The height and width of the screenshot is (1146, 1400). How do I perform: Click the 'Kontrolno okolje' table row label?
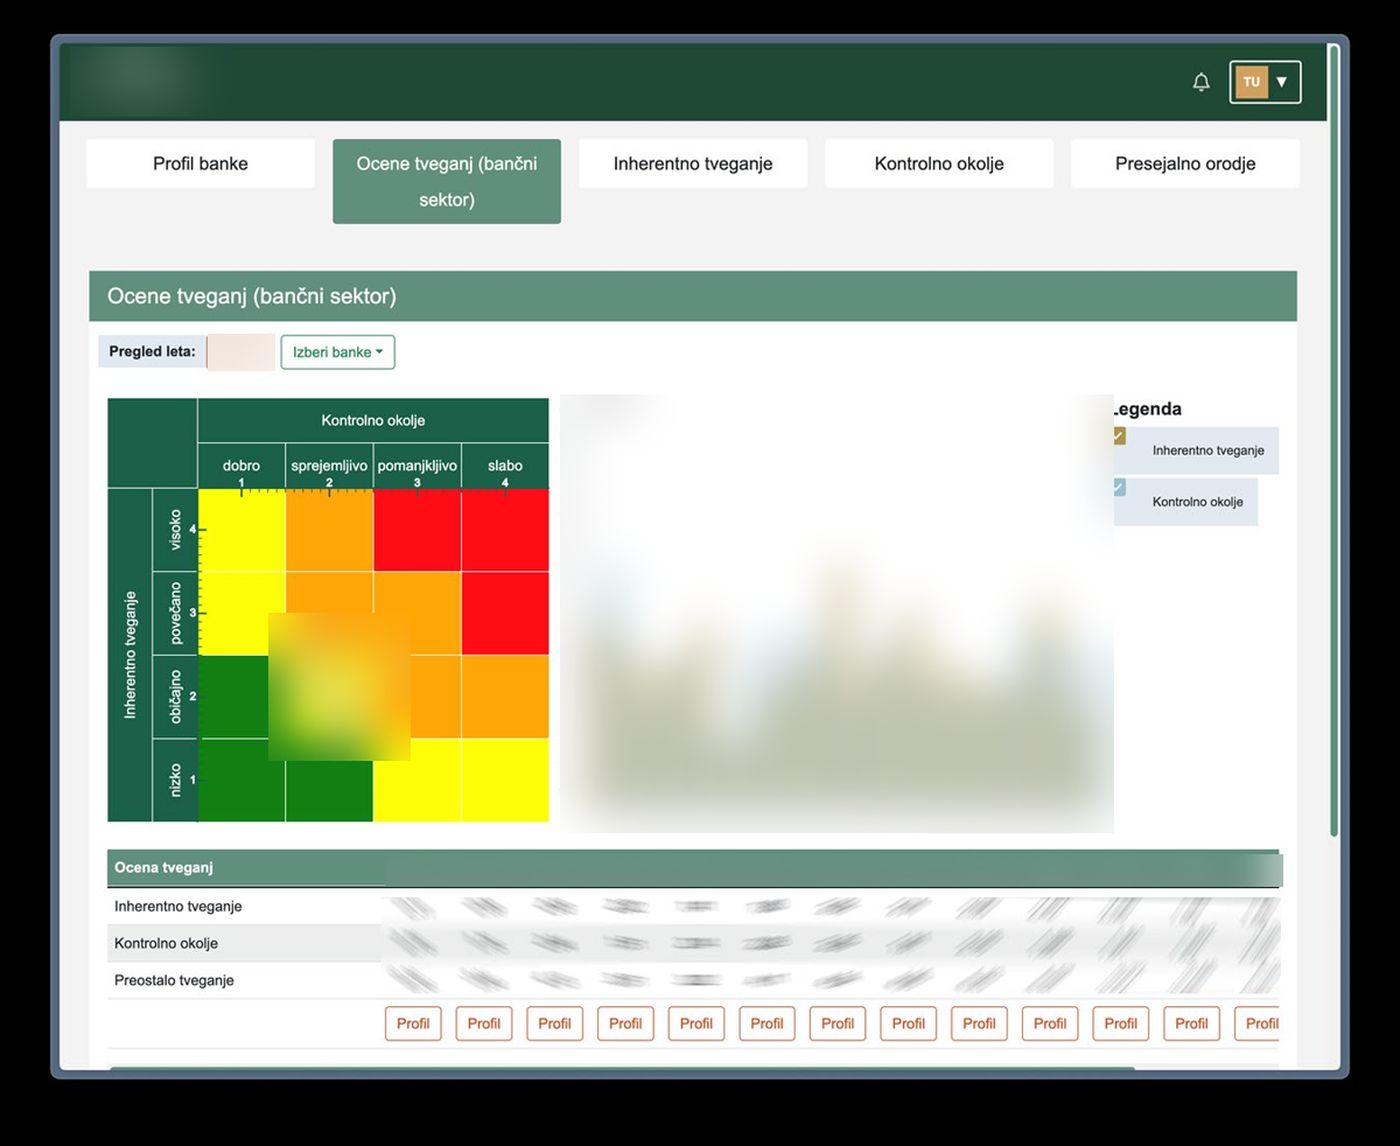tap(166, 943)
